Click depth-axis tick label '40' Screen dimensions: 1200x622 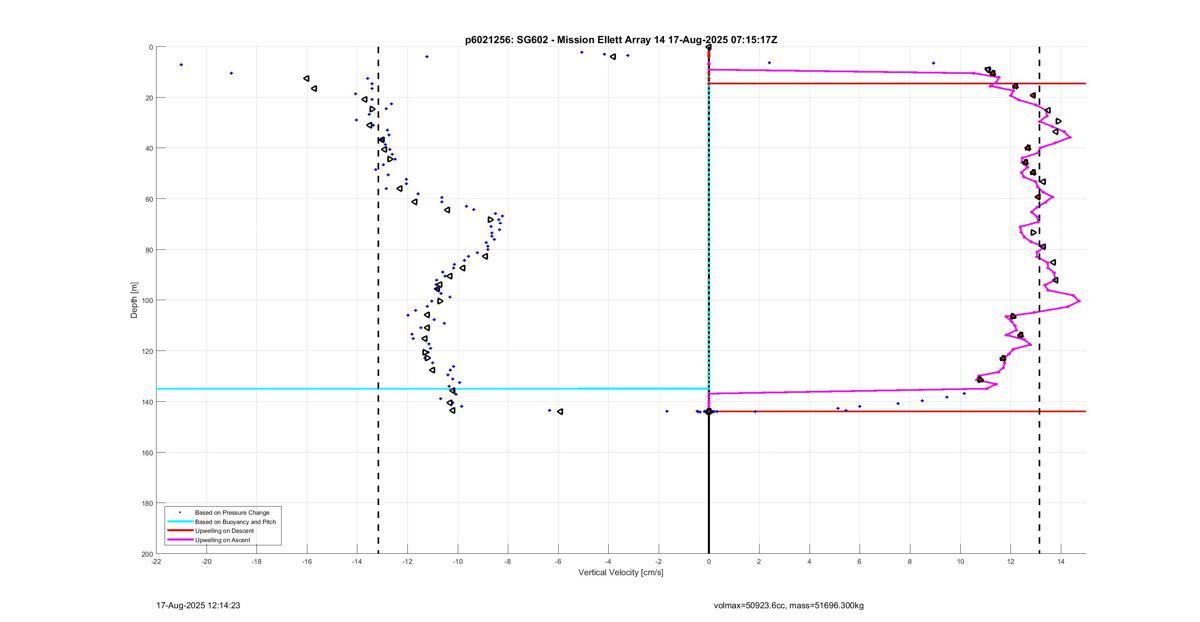click(x=148, y=148)
